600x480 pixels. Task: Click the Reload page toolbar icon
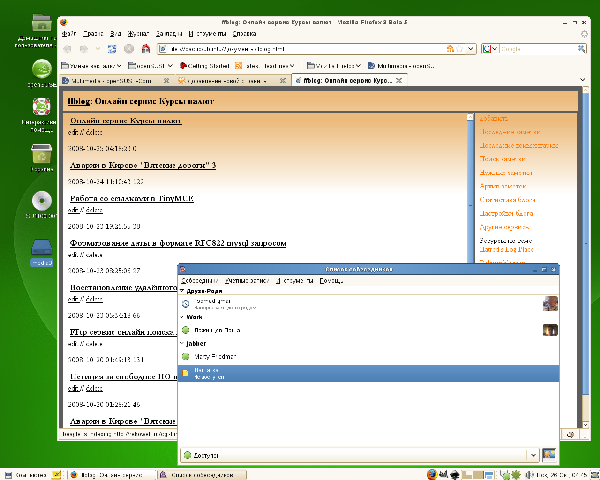coord(111,48)
